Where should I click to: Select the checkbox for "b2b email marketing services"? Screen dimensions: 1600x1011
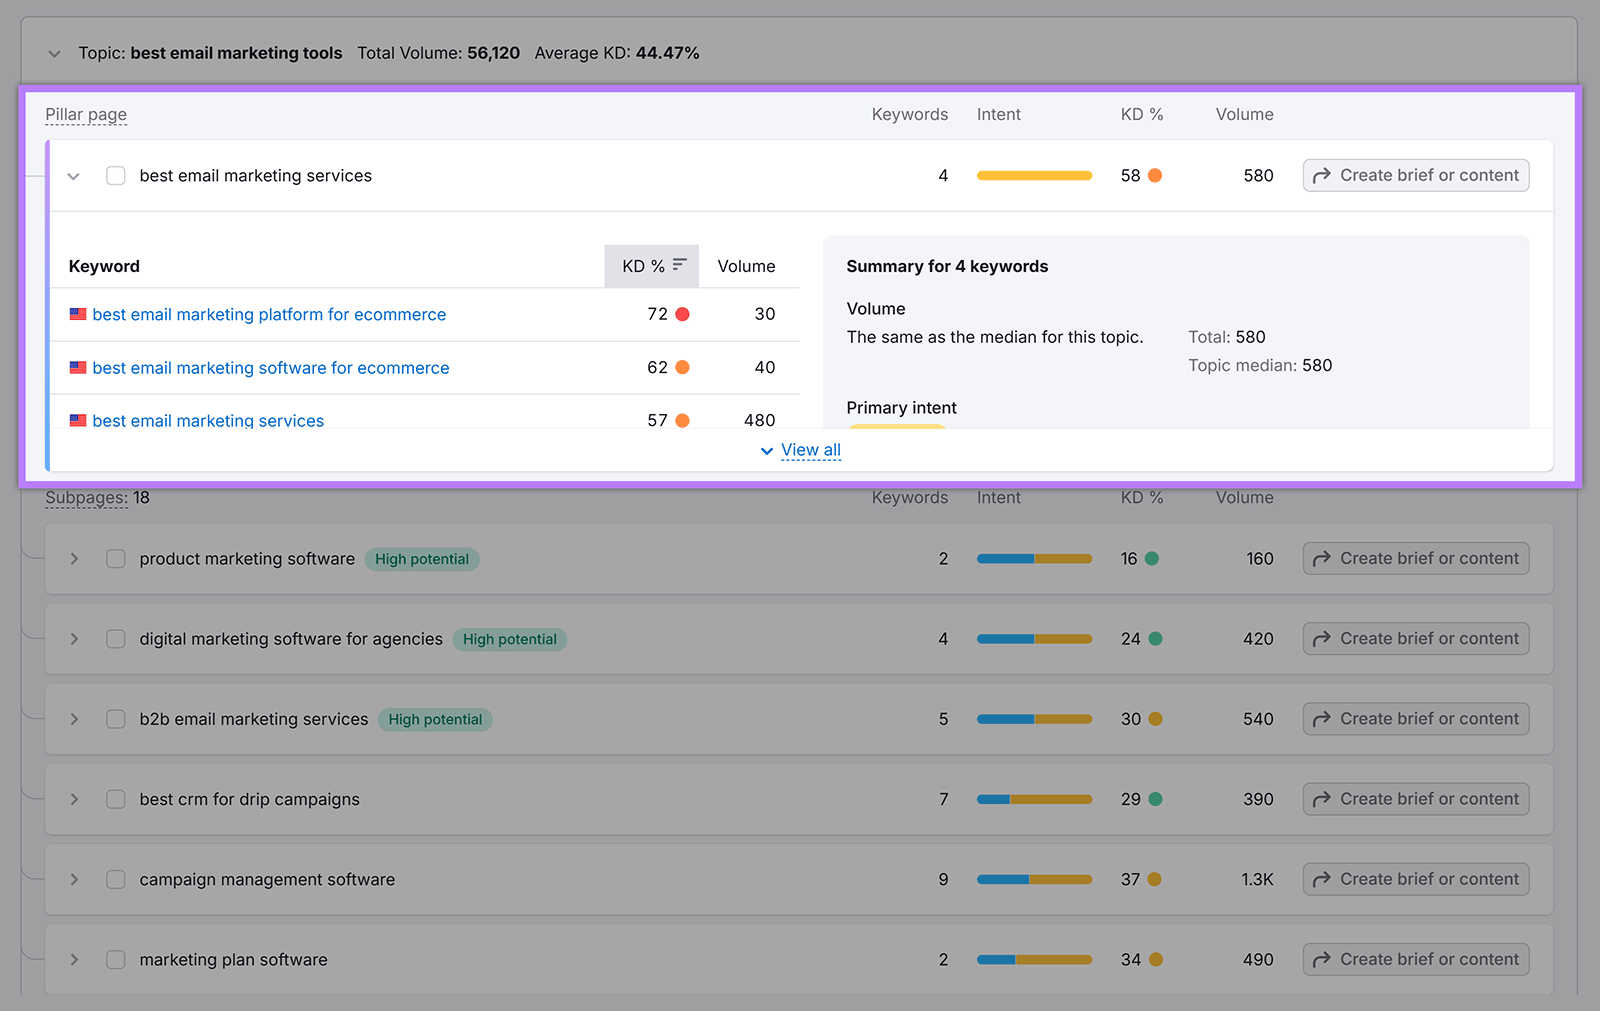pos(115,718)
